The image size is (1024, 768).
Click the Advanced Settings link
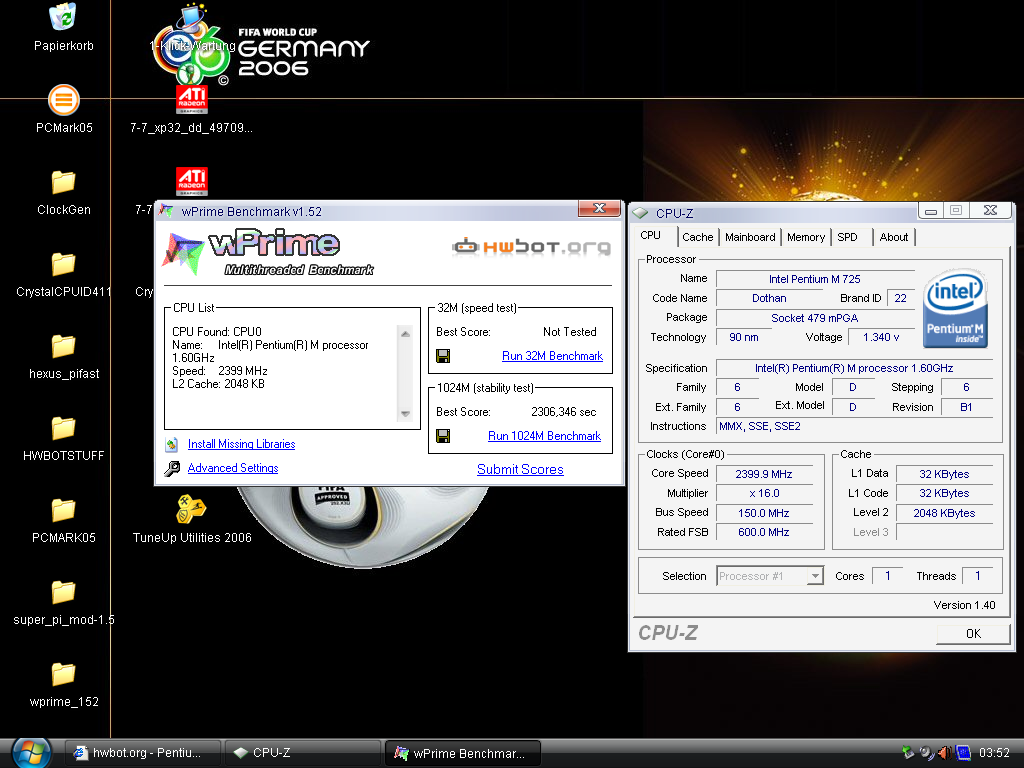232,468
